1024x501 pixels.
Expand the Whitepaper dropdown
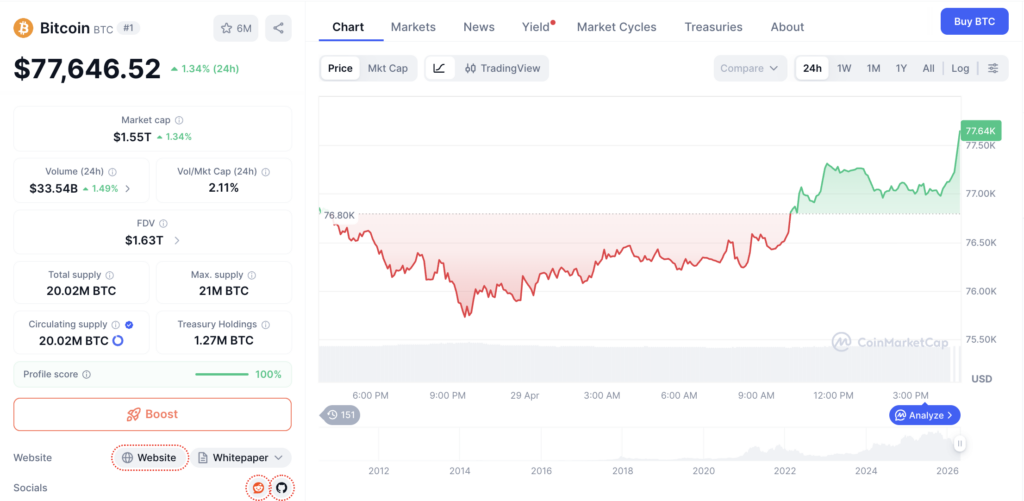pos(240,457)
